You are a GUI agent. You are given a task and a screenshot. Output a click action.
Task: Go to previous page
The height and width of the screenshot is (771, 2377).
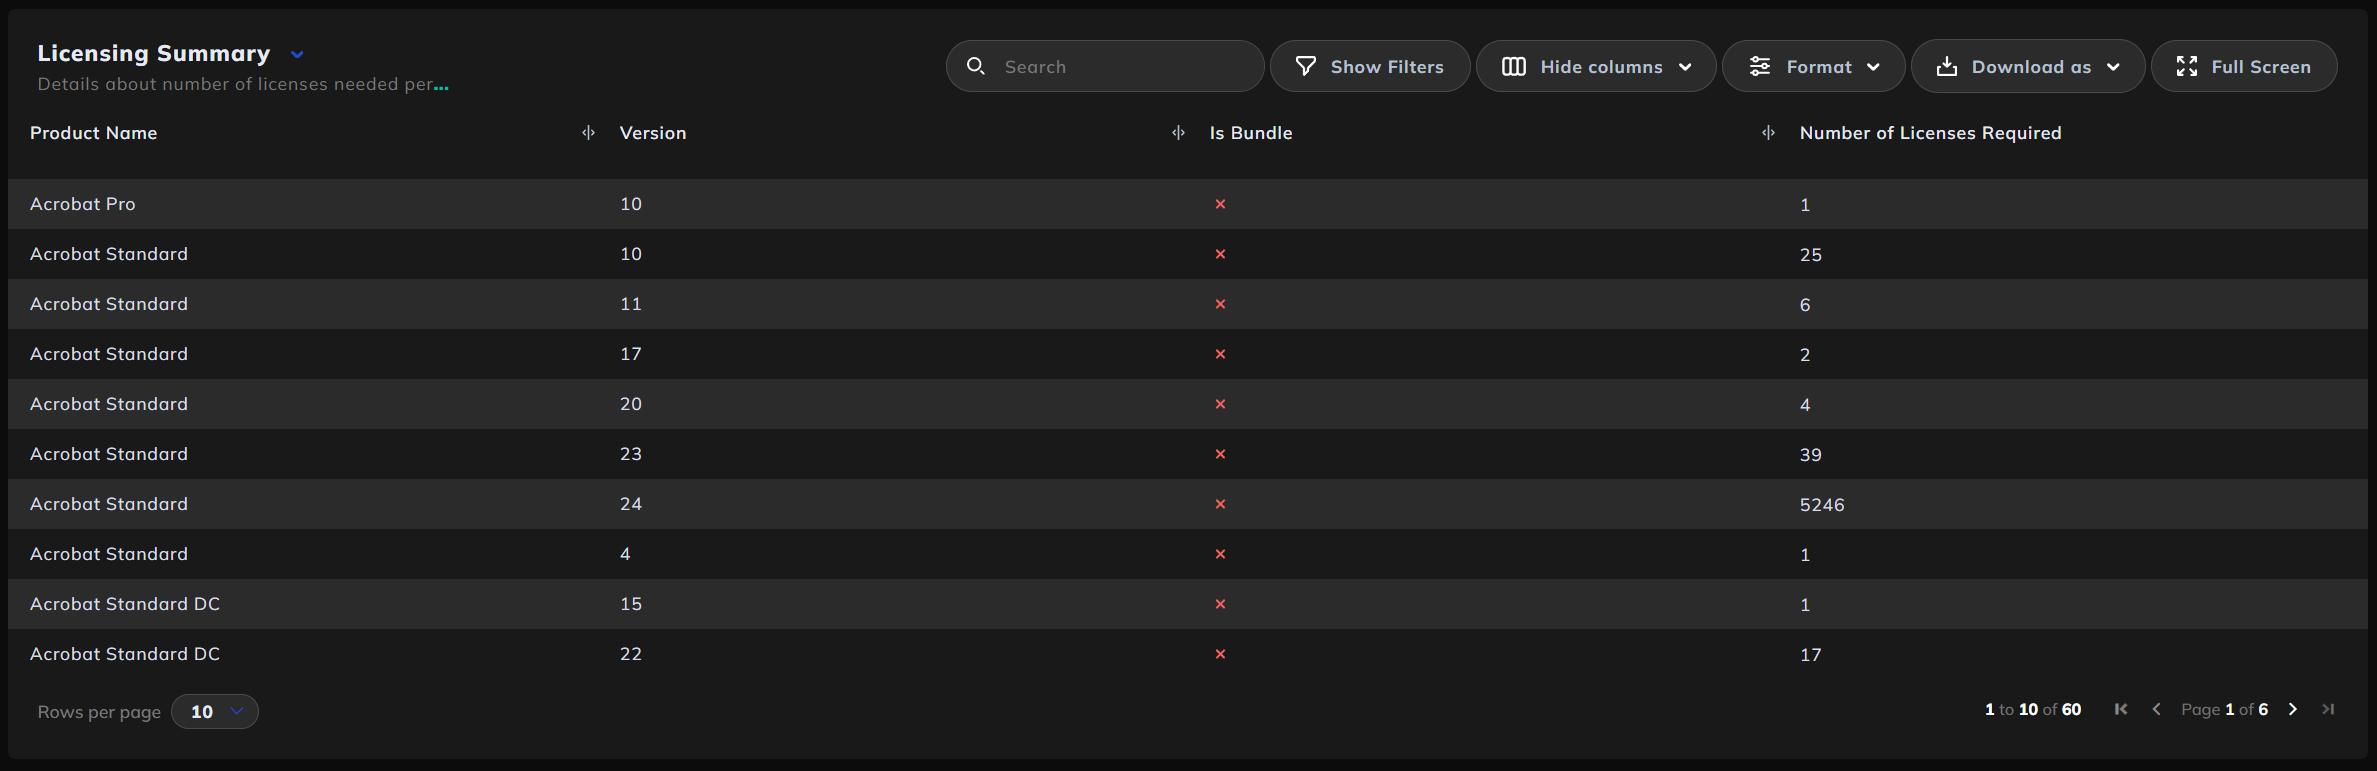(2156, 709)
